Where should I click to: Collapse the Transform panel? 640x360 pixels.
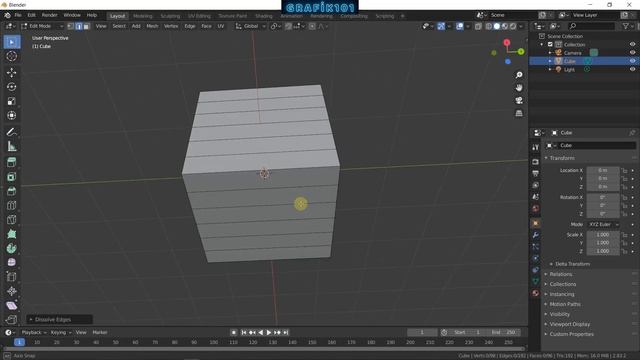pyautogui.click(x=562, y=158)
